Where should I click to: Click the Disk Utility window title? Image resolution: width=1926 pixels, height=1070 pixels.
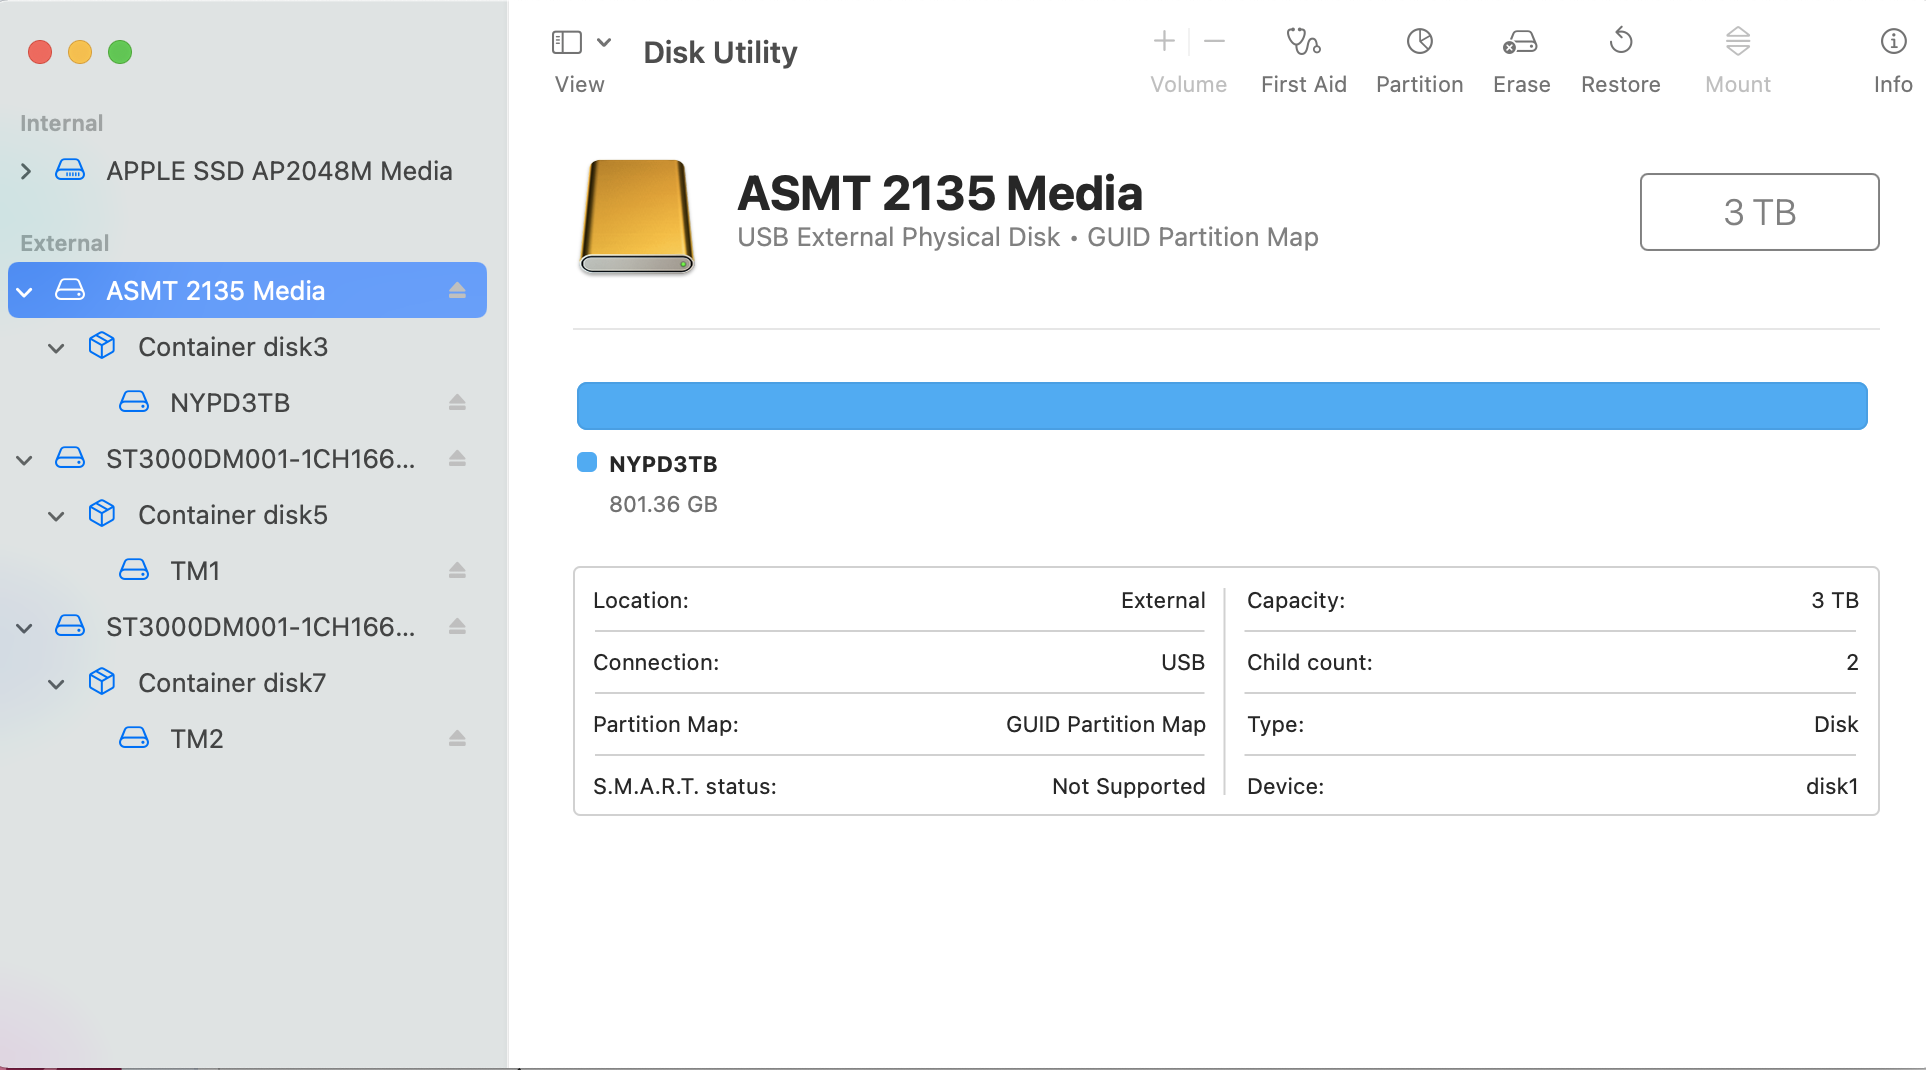(x=720, y=52)
